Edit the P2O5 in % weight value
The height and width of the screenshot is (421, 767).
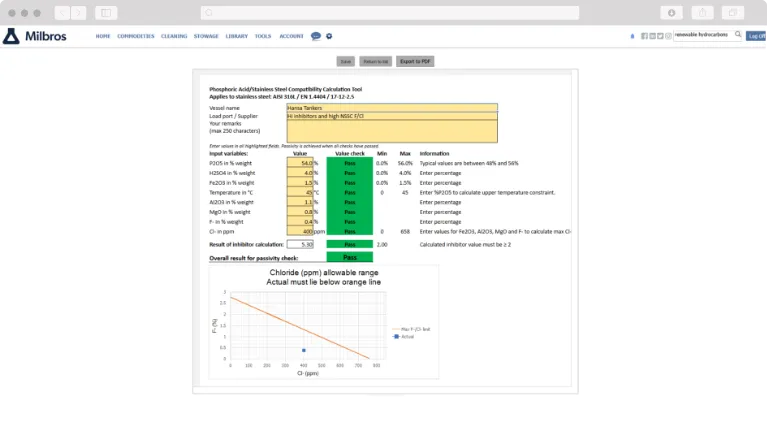(300, 163)
